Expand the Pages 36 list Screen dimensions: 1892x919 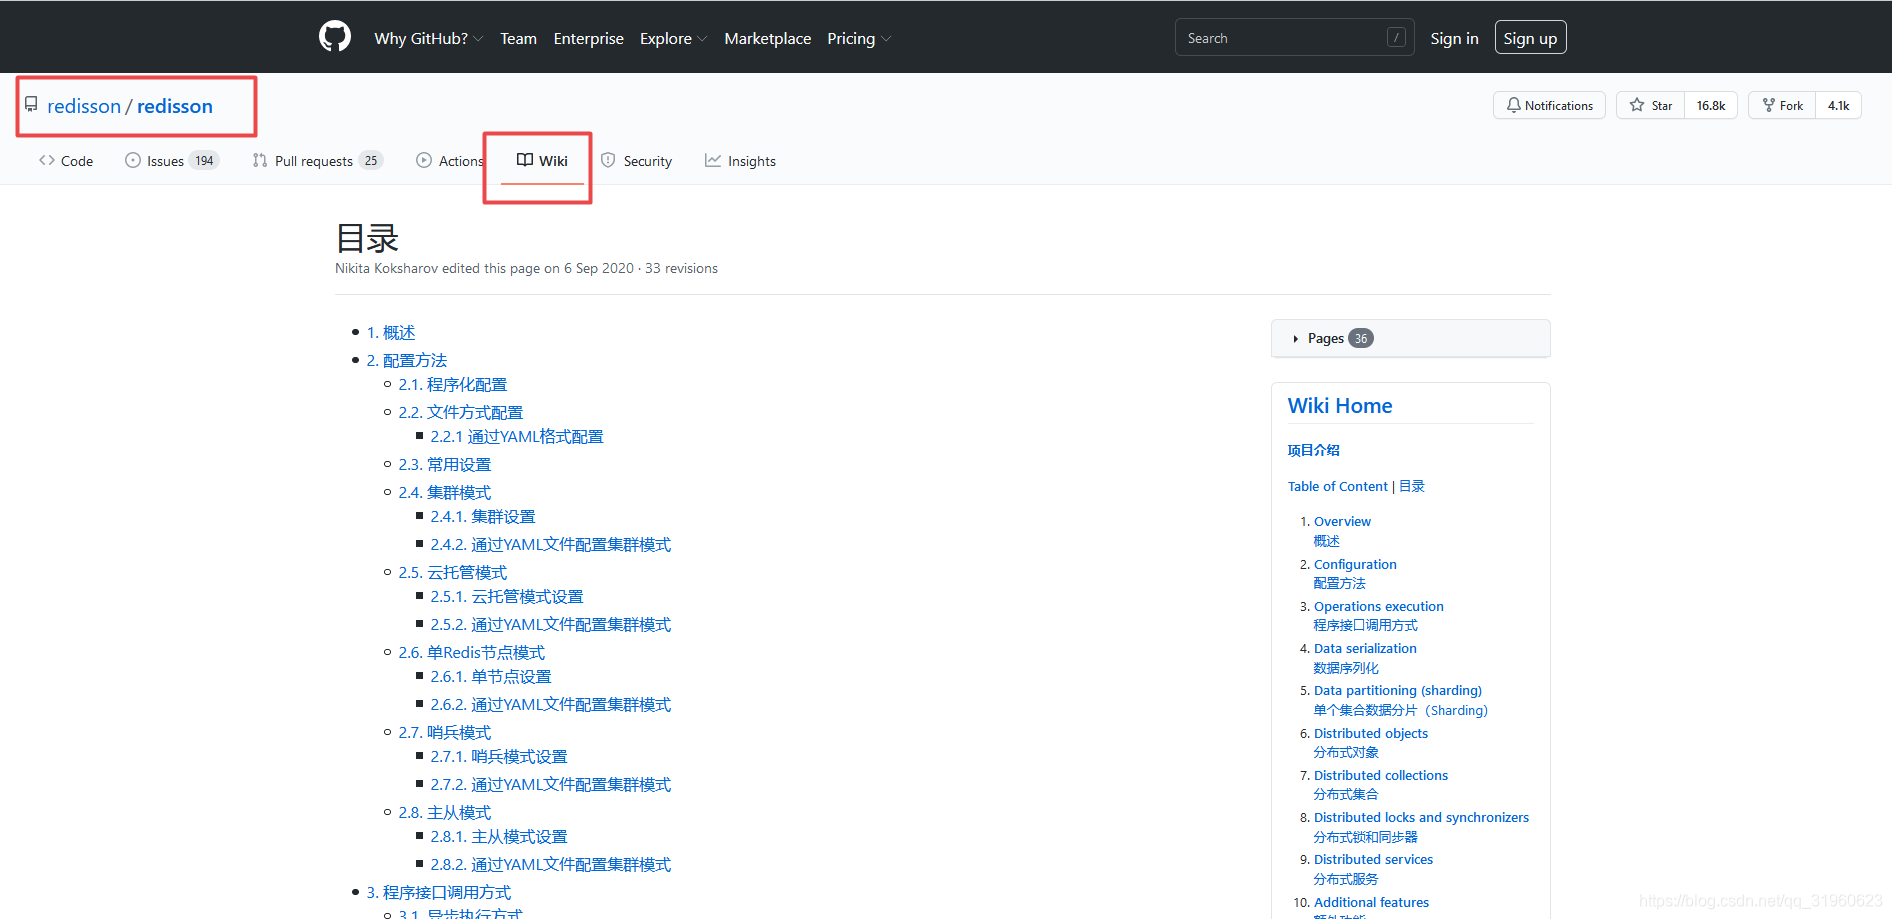coord(1410,338)
